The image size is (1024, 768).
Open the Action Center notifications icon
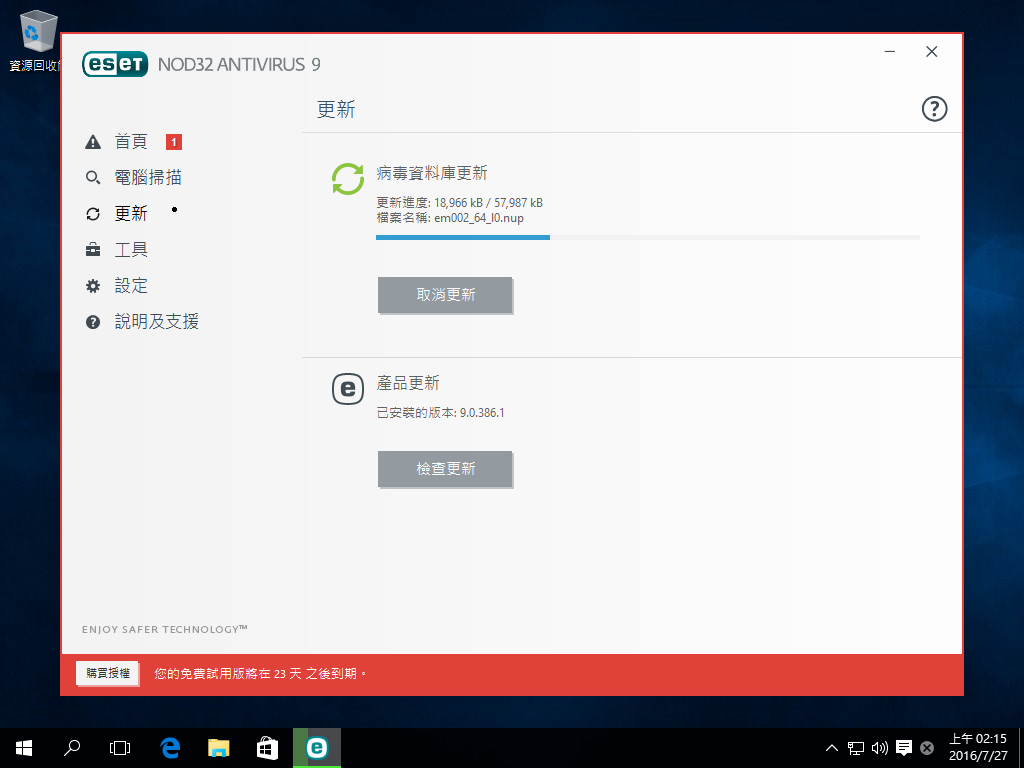(904, 748)
